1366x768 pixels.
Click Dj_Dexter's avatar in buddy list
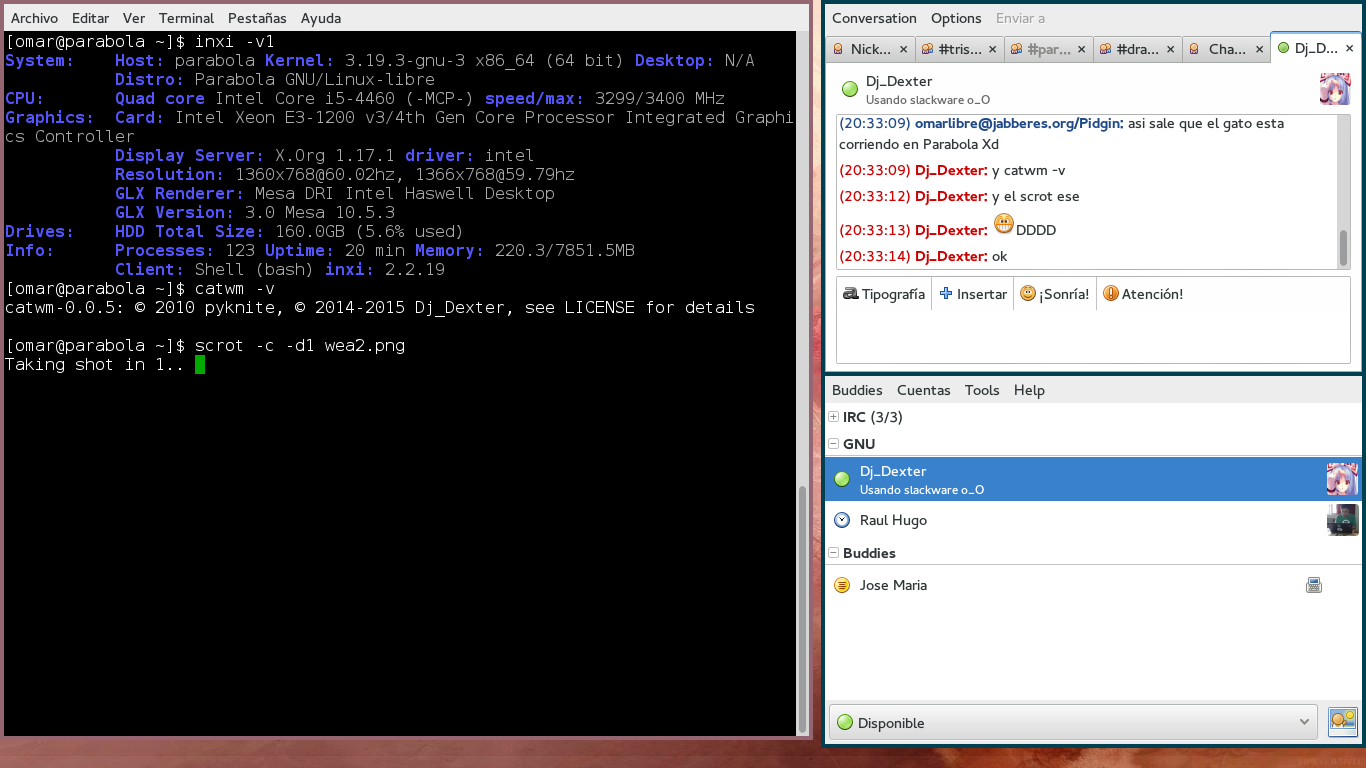pyautogui.click(x=1342, y=479)
